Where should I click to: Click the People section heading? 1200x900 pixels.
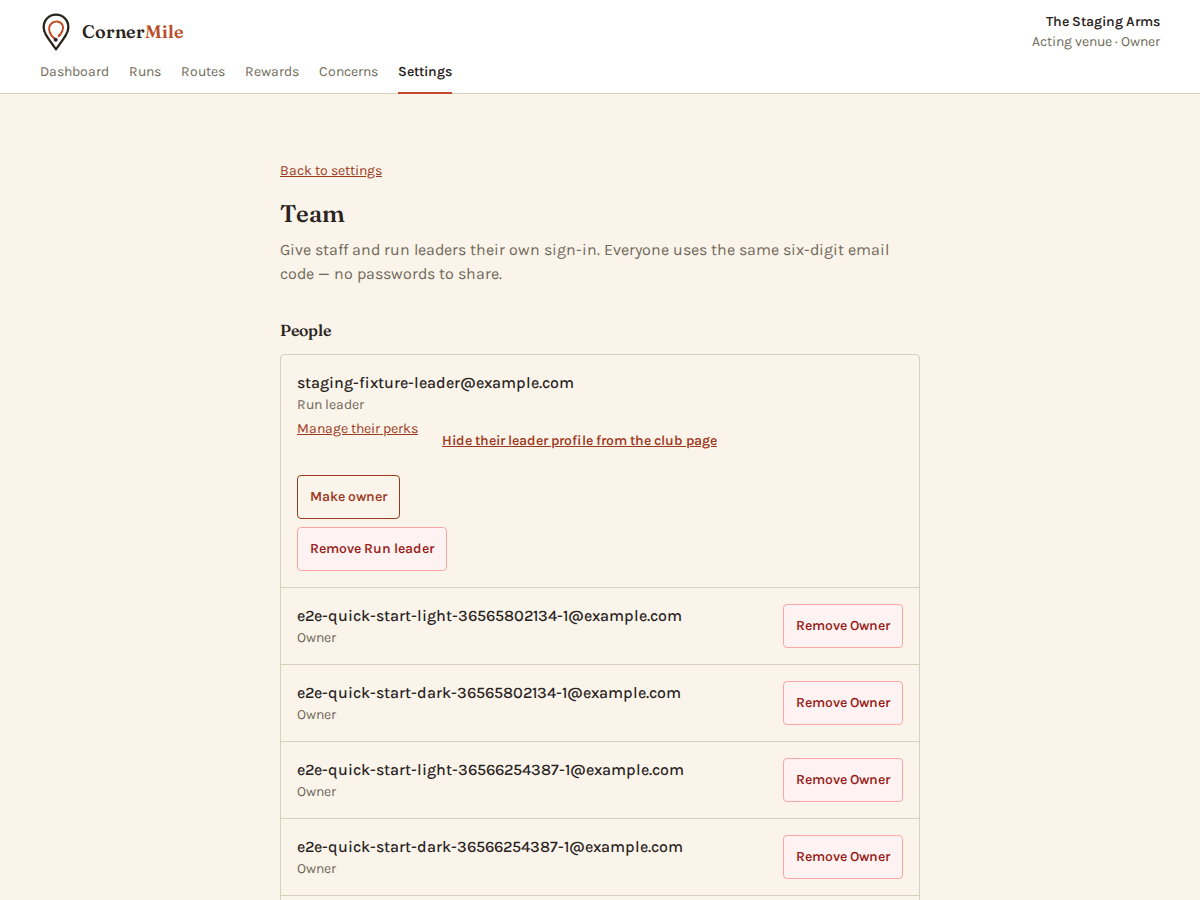(305, 331)
